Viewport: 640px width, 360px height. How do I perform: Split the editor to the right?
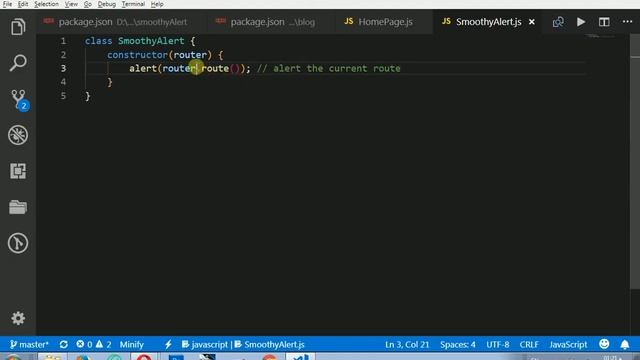pyautogui.click(x=604, y=22)
